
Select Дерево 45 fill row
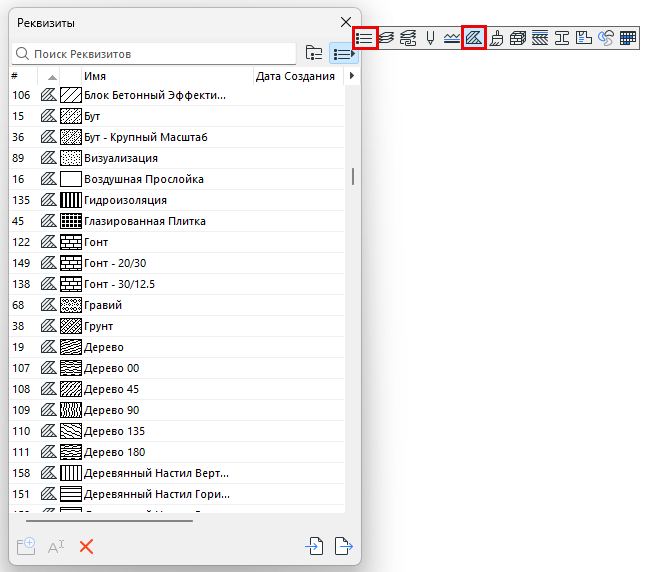pyautogui.click(x=177, y=389)
